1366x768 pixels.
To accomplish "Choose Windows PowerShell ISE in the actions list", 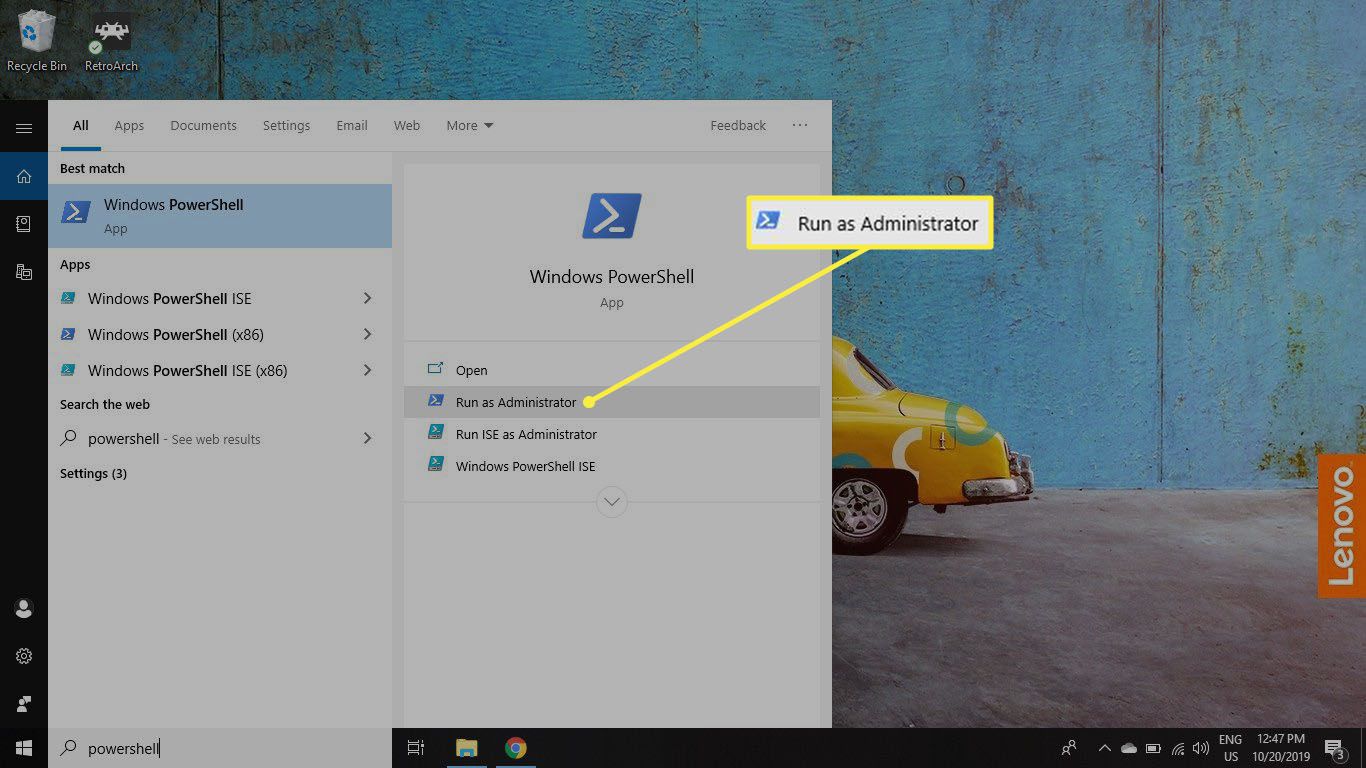I will 611,466.
